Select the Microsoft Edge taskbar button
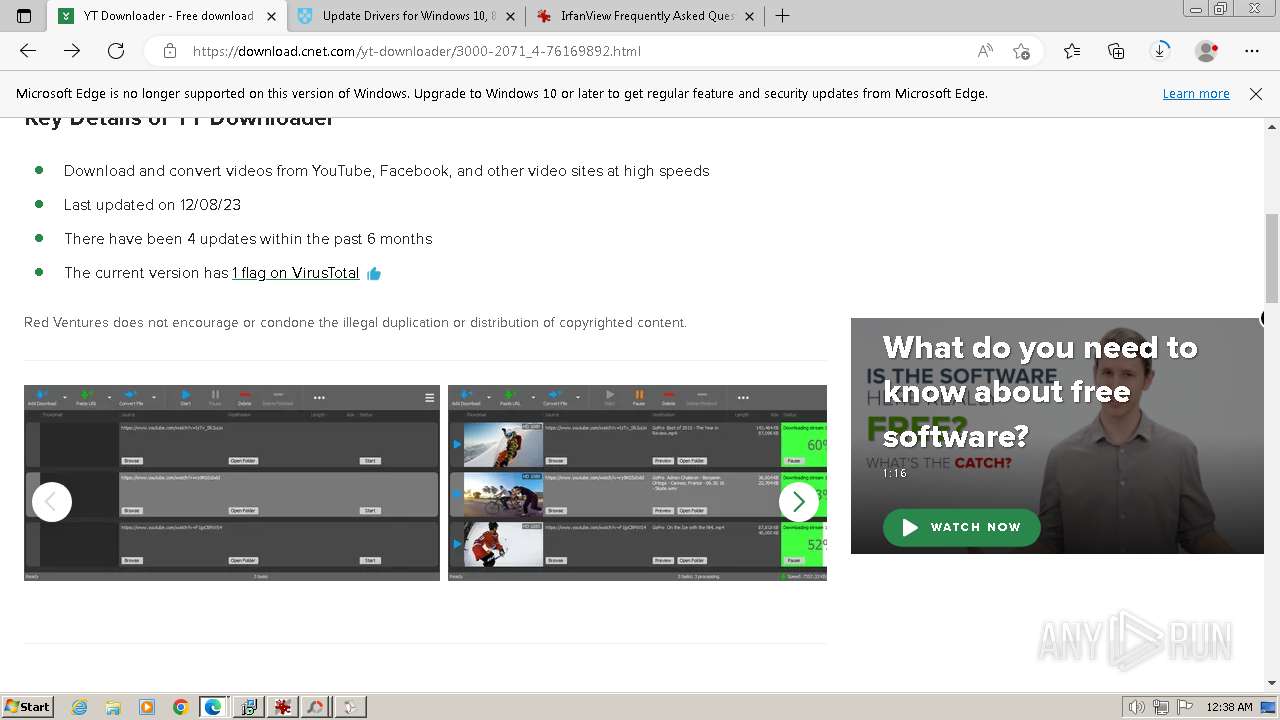Image resolution: width=1280 pixels, height=720 pixels. [x=214, y=707]
